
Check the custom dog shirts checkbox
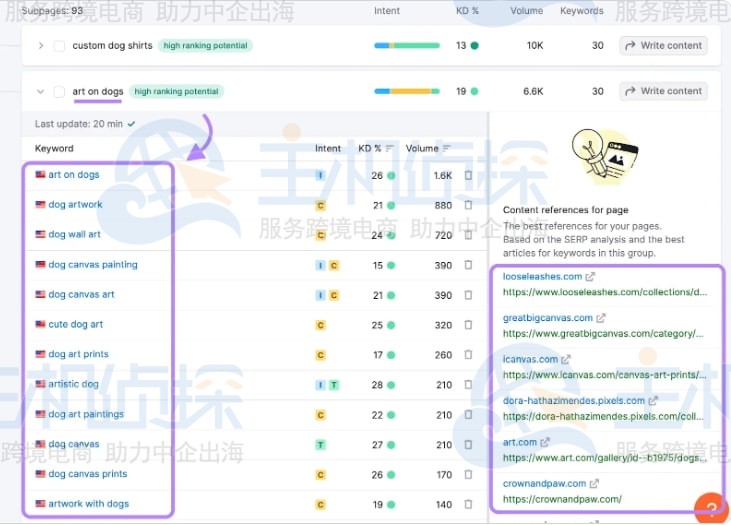[59, 46]
